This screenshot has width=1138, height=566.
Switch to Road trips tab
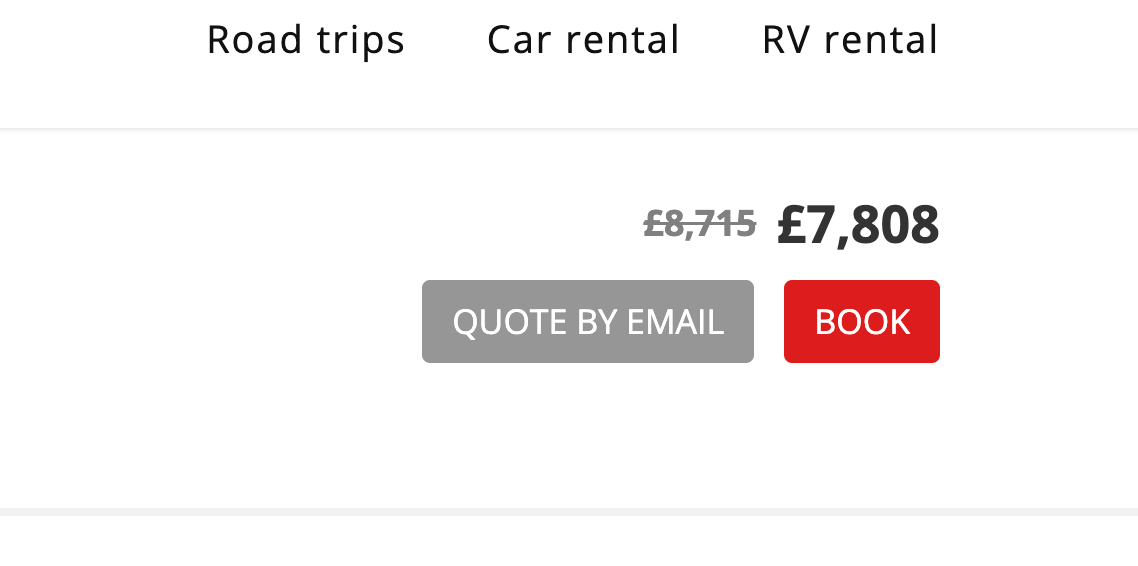(306, 40)
